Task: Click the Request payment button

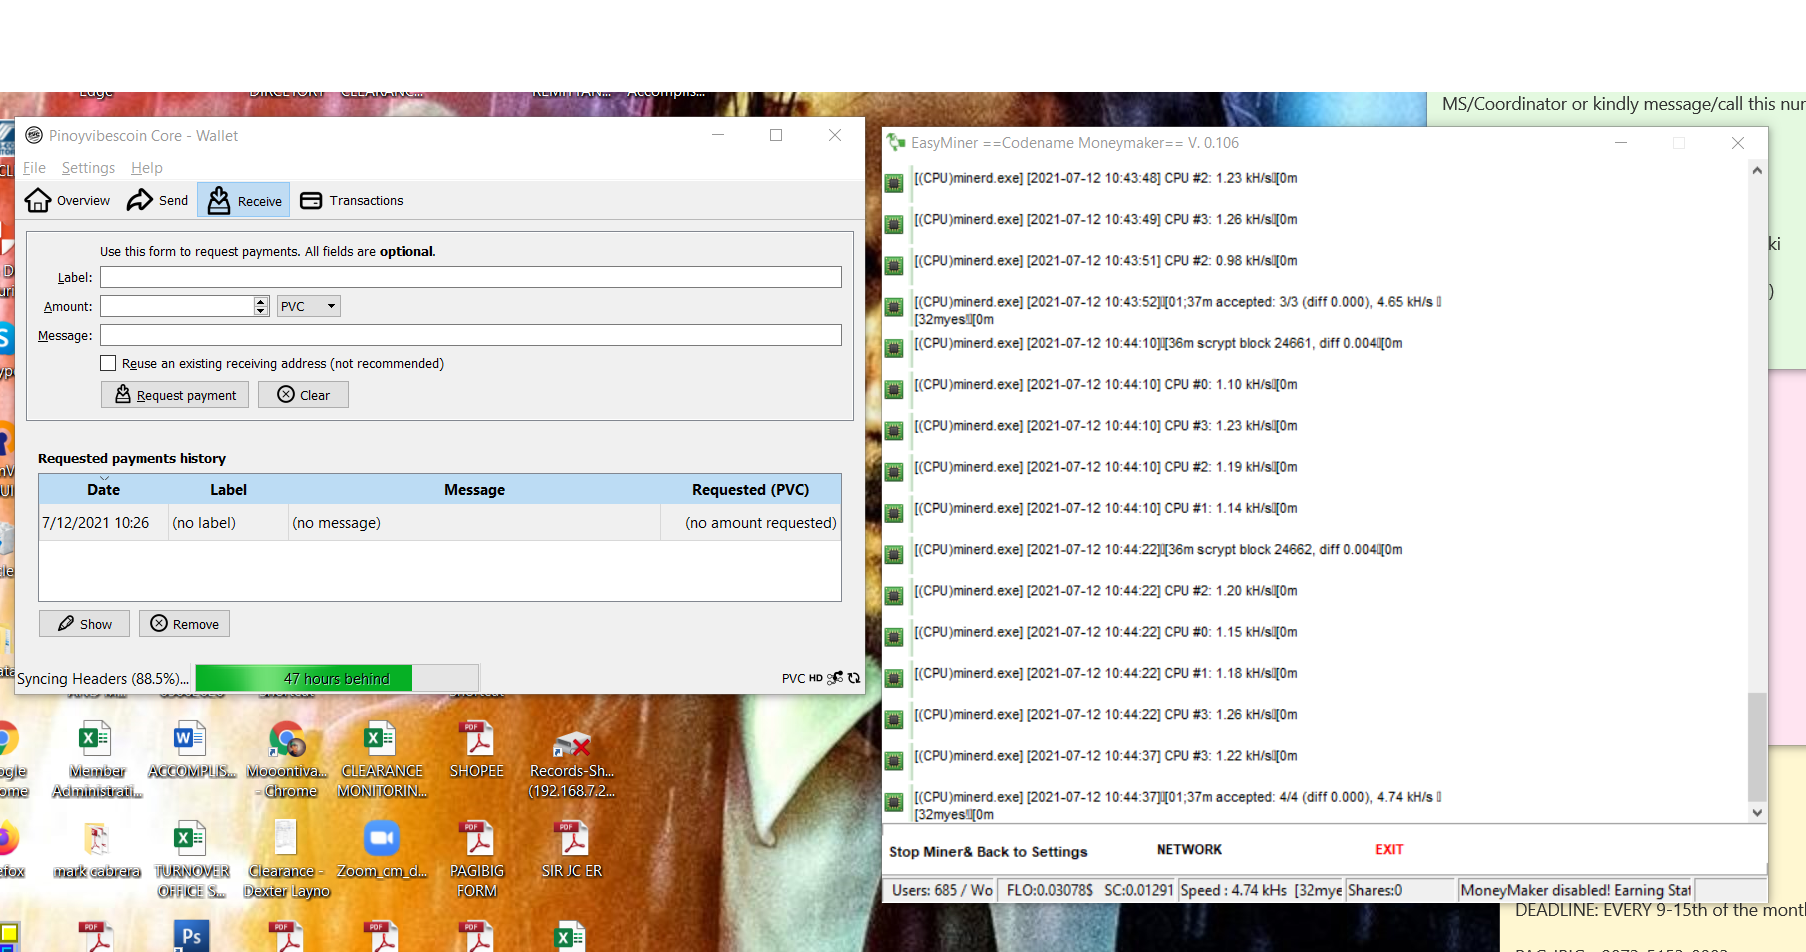Action: pyautogui.click(x=175, y=395)
